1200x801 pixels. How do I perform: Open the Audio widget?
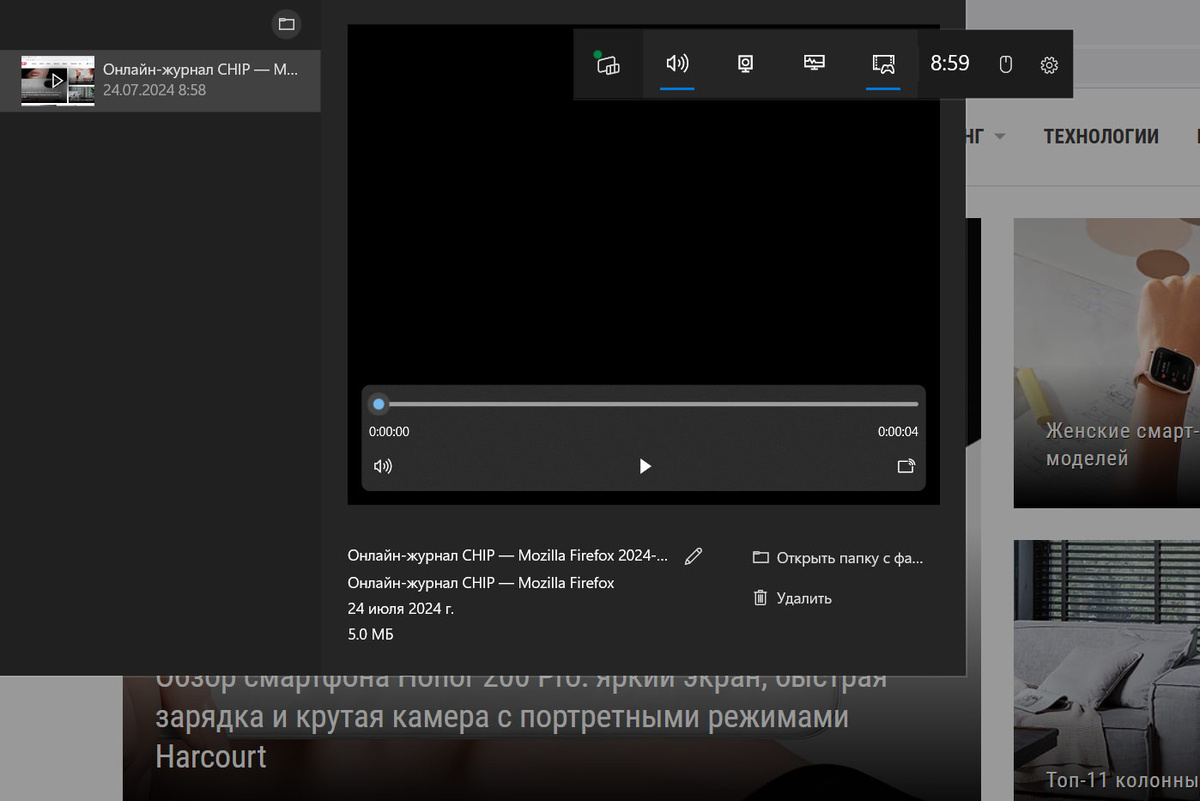[676, 64]
